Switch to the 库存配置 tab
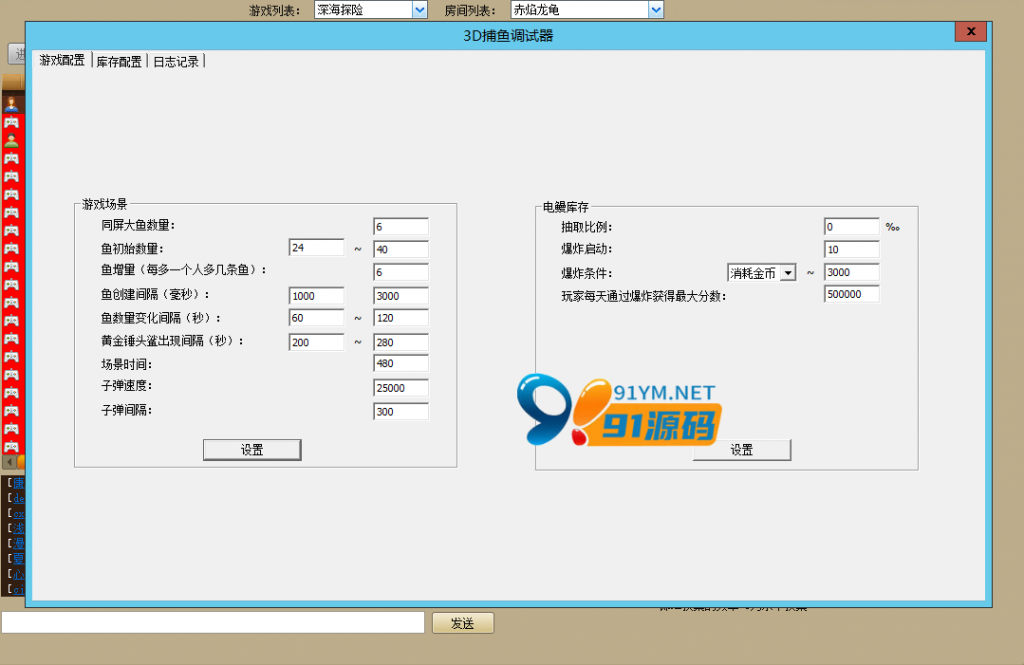The image size is (1024, 665). pos(119,61)
